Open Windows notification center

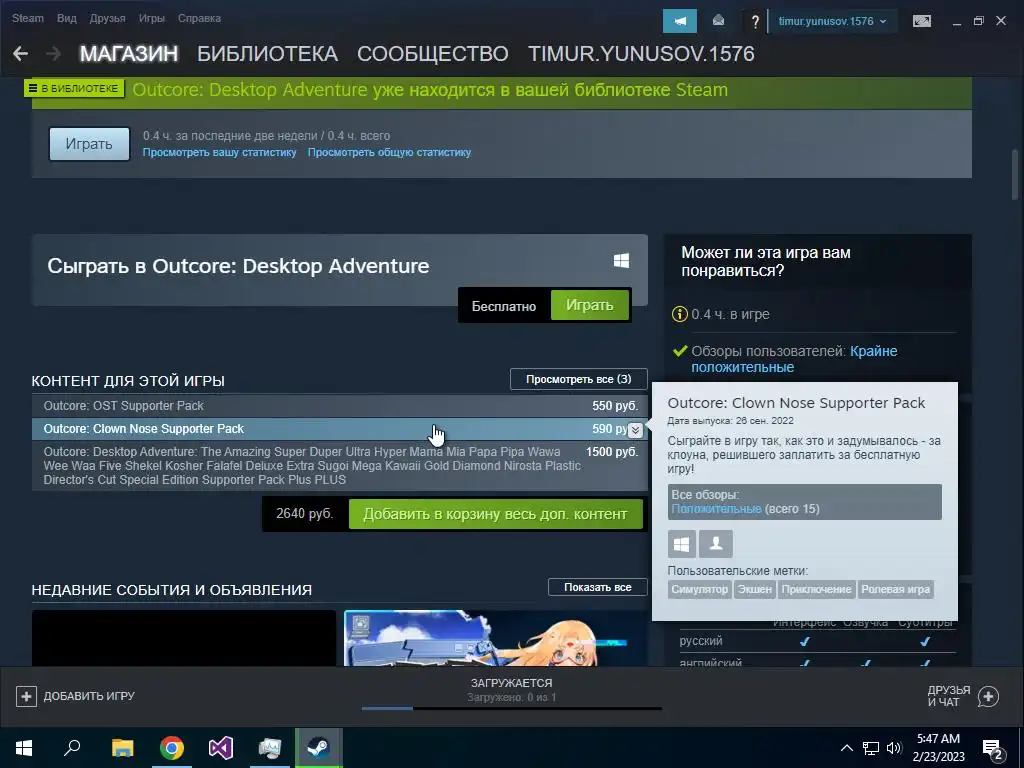point(993,749)
